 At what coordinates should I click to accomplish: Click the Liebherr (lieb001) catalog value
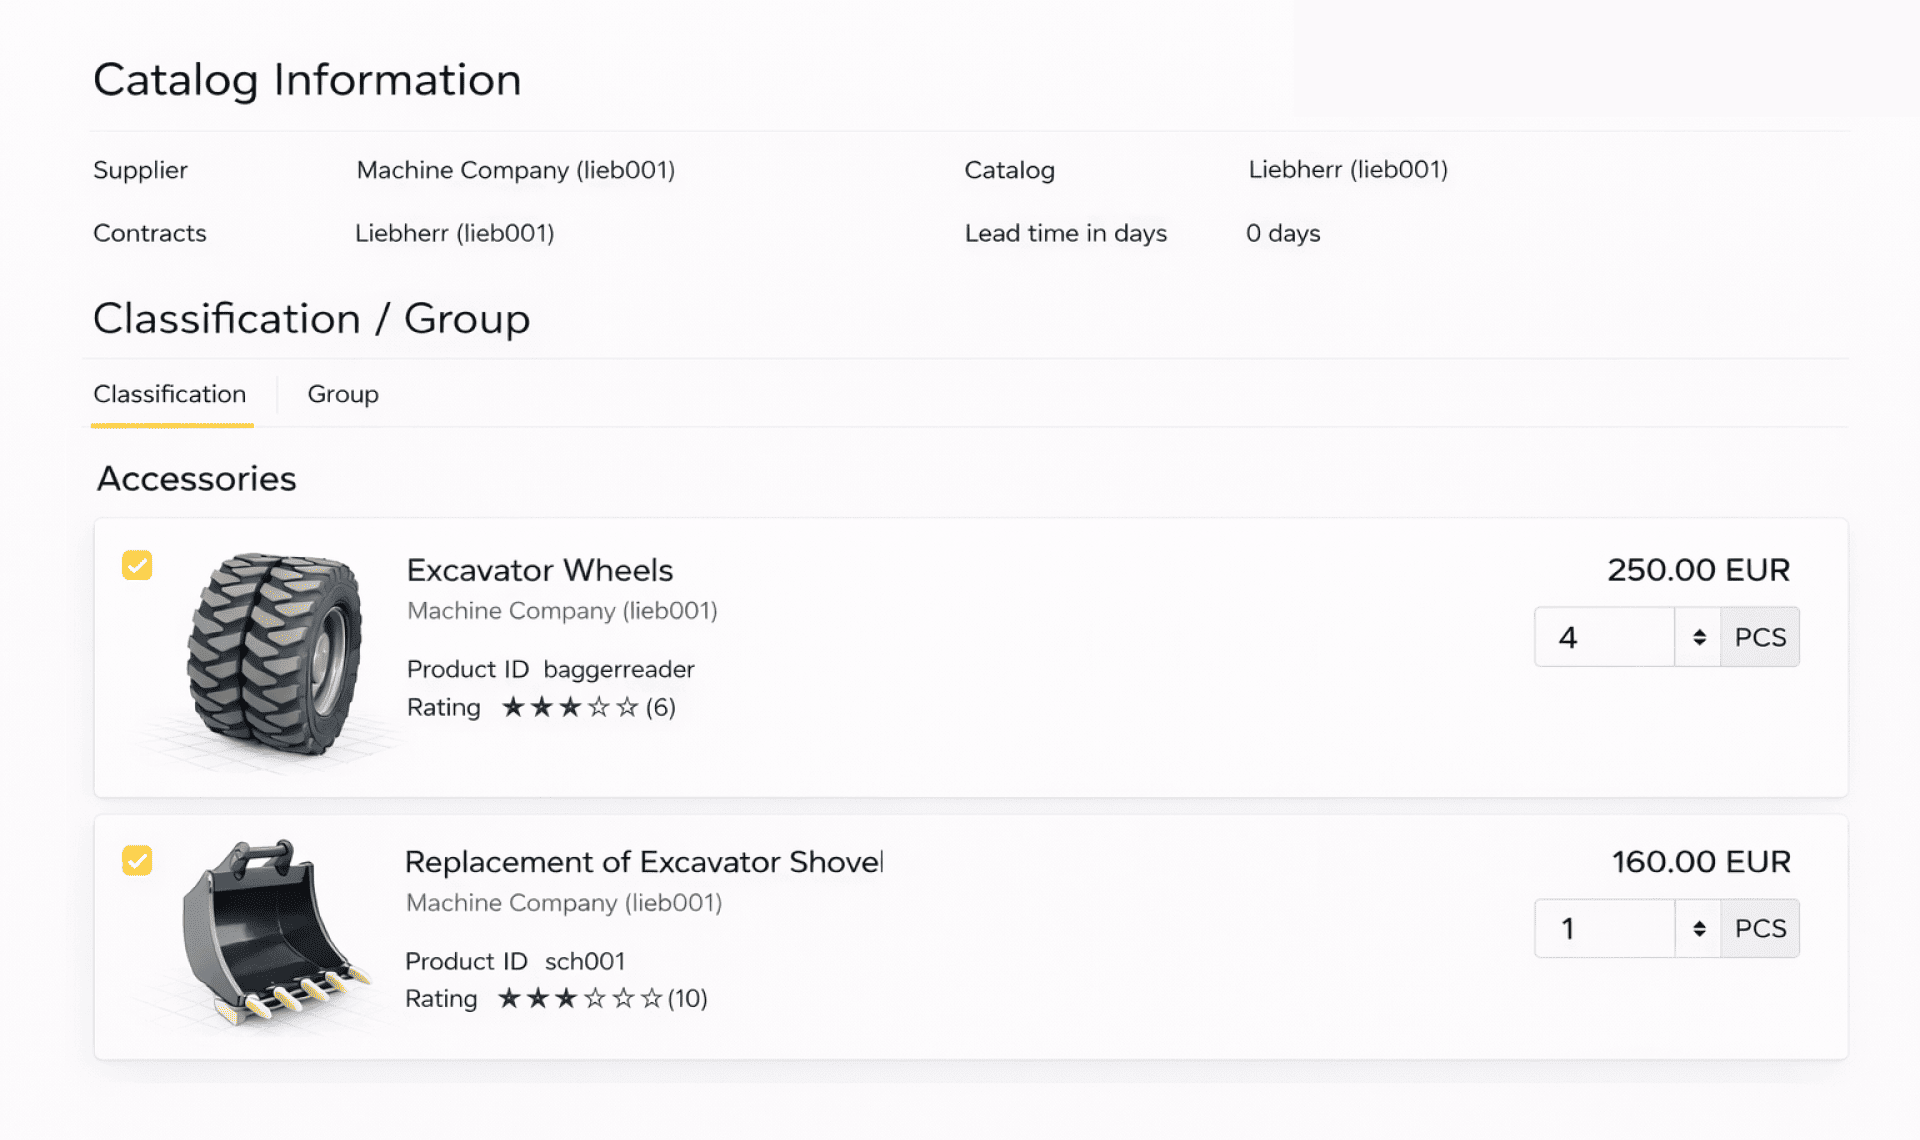pyautogui.click(x=1347, y=170)
